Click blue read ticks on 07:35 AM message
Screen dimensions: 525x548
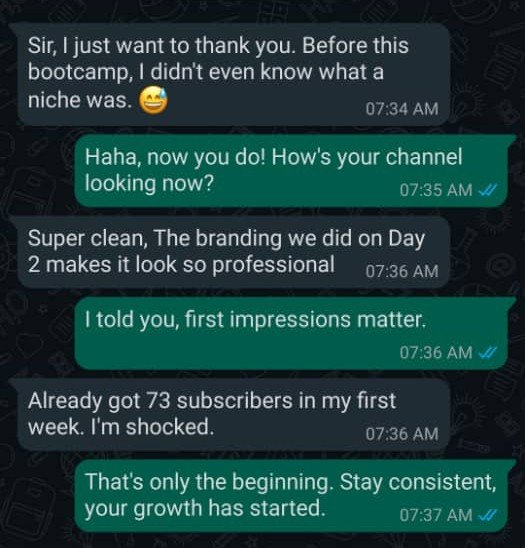(487, 190)
